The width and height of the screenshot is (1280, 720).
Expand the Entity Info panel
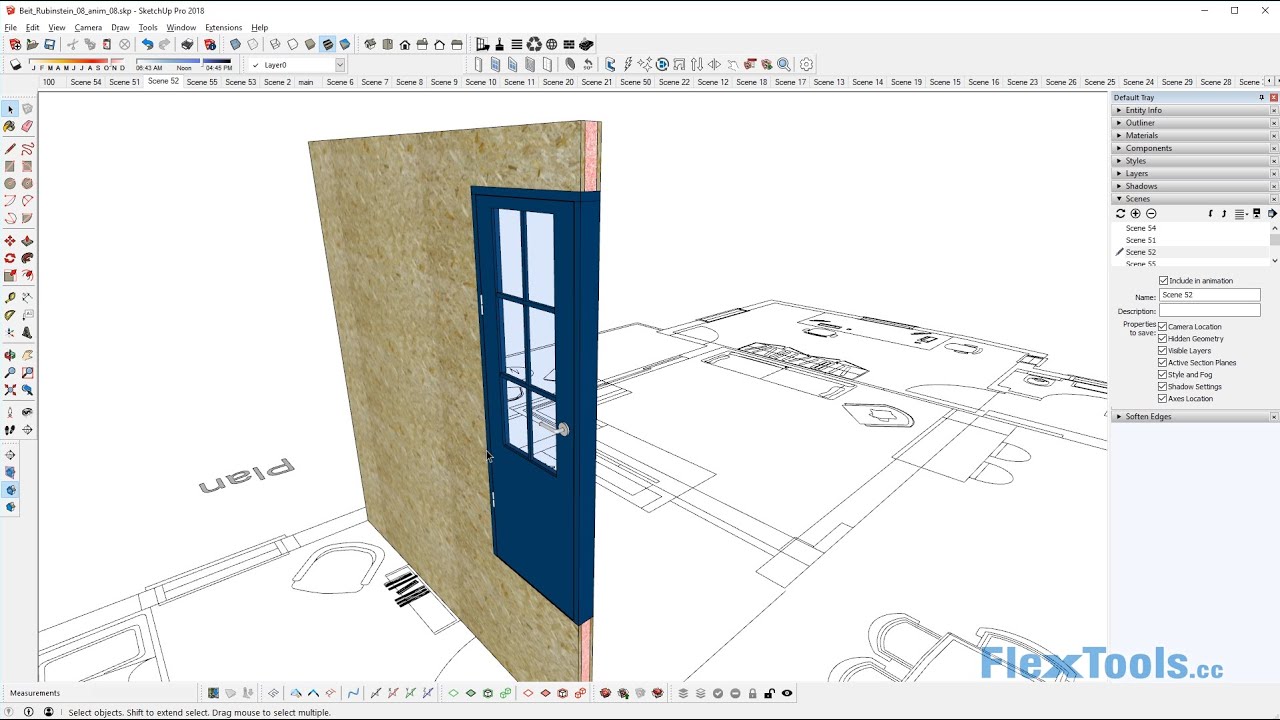click(1194, 110)
